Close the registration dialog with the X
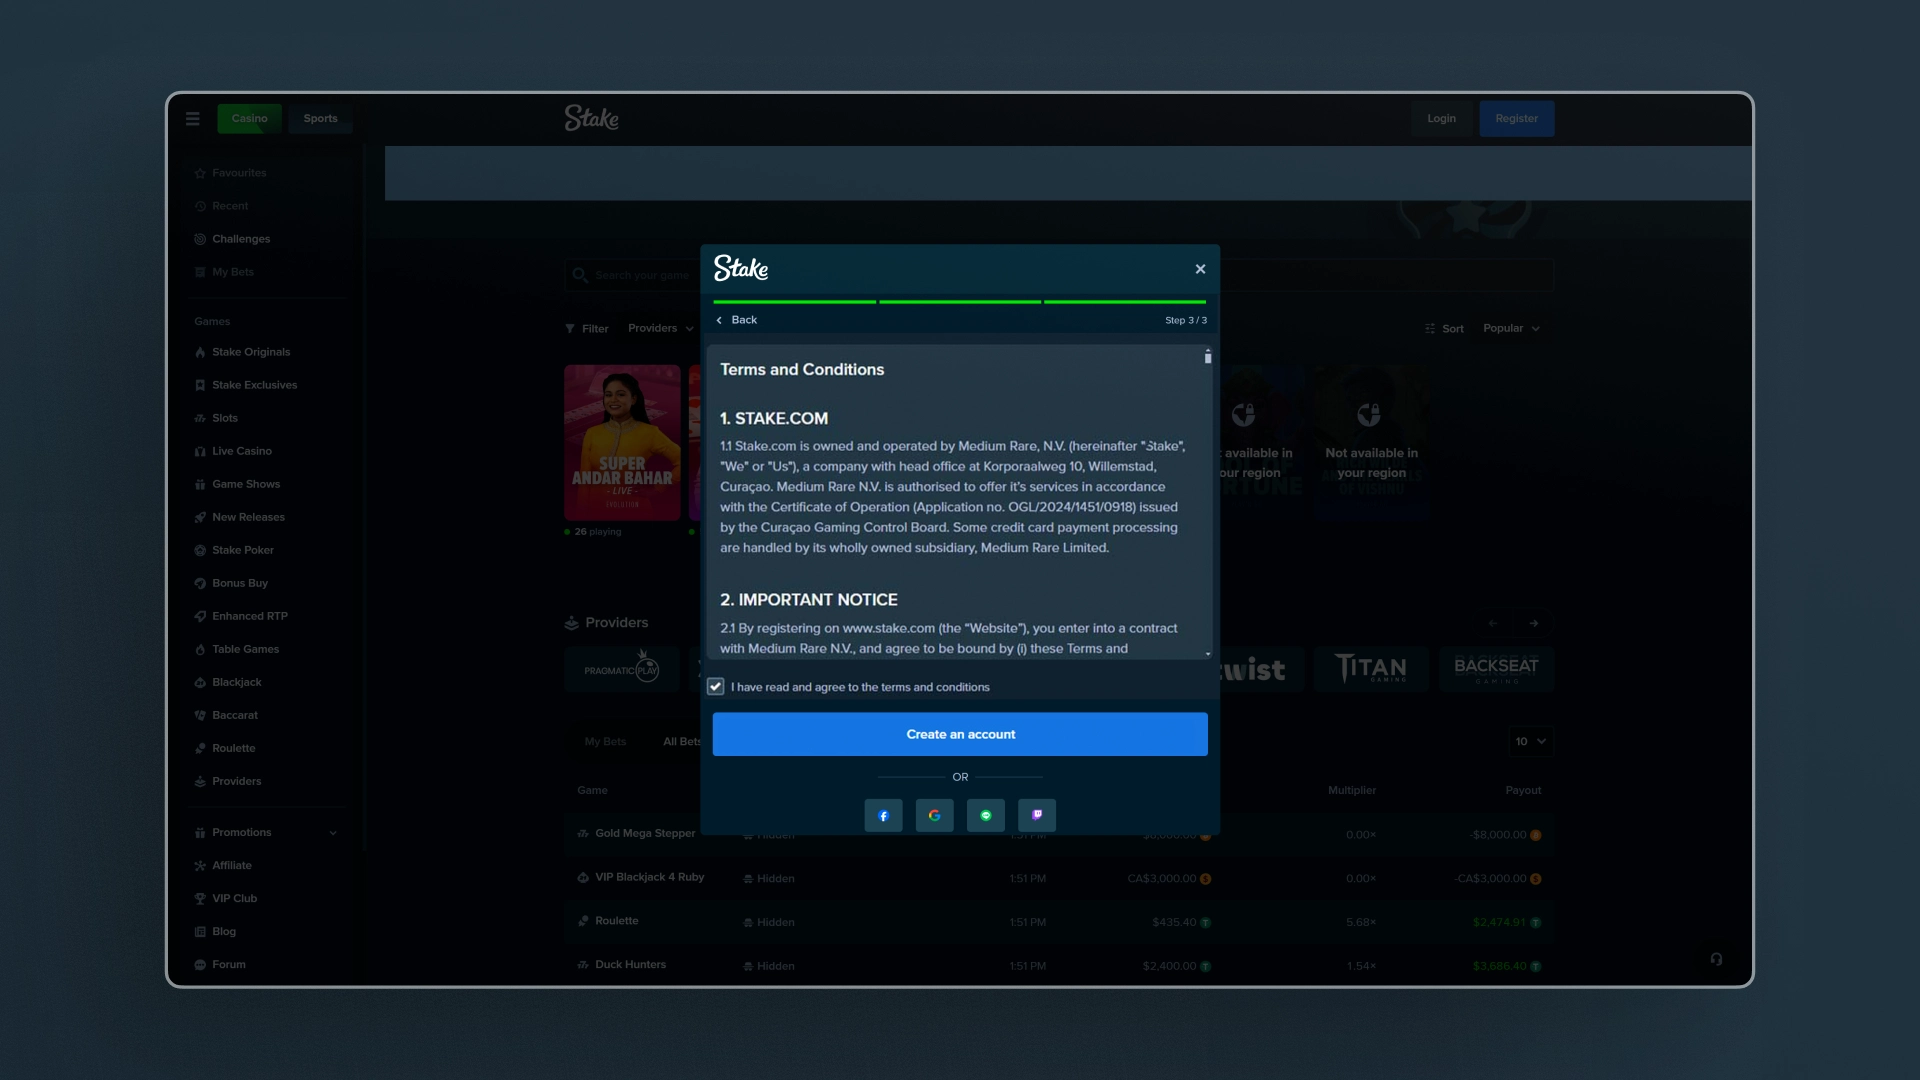 (x=1200, y=269)
